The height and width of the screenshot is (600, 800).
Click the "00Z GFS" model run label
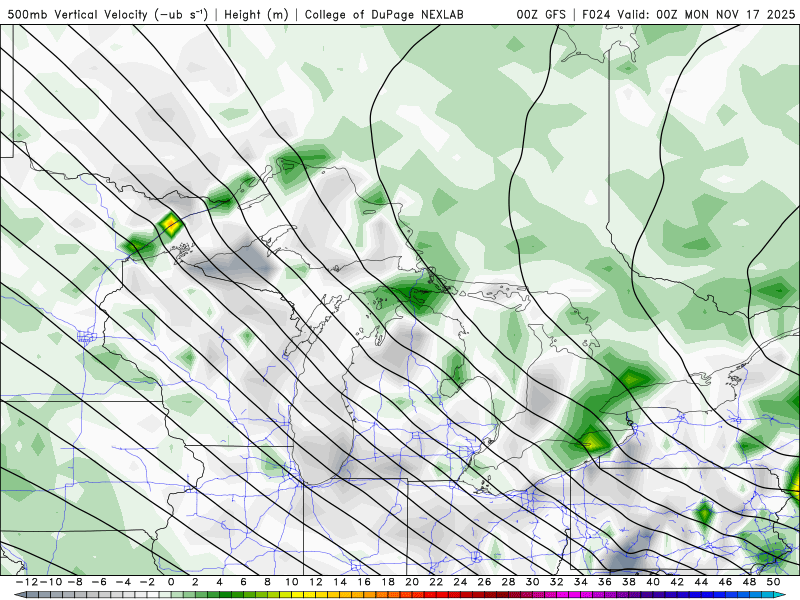click(x=541, y=14)
